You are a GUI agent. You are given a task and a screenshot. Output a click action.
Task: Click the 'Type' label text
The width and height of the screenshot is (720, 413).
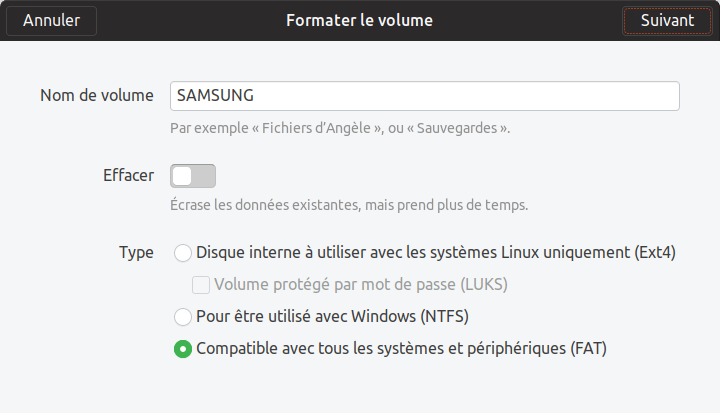pyautogui.click(x=136, y=253)
